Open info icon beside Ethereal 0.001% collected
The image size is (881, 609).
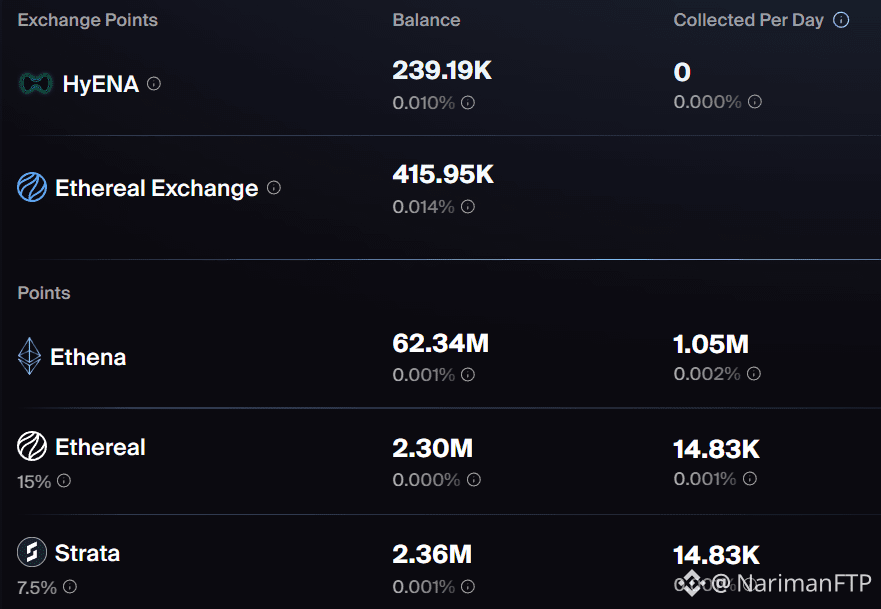750,479
